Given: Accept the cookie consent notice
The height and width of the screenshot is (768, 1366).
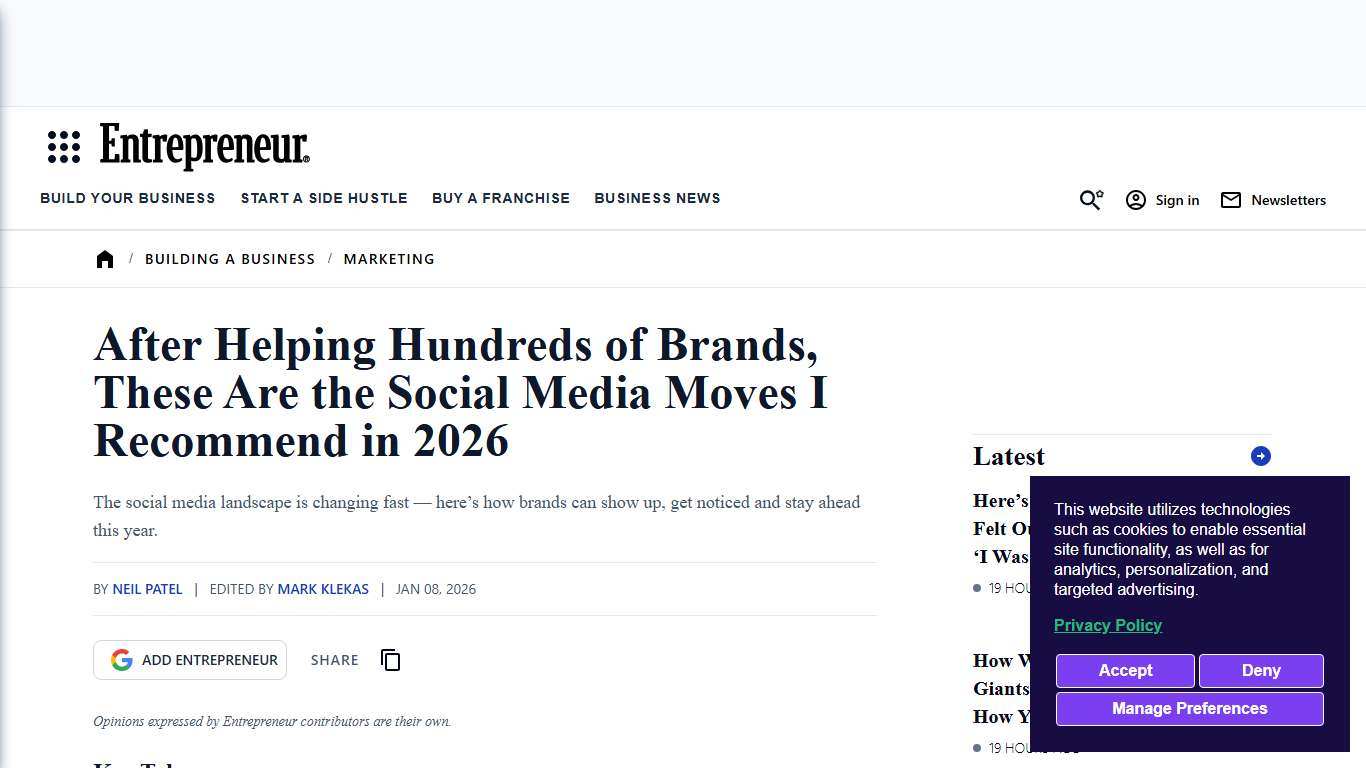Looking at the screenshot, I should click(1125, 670).
